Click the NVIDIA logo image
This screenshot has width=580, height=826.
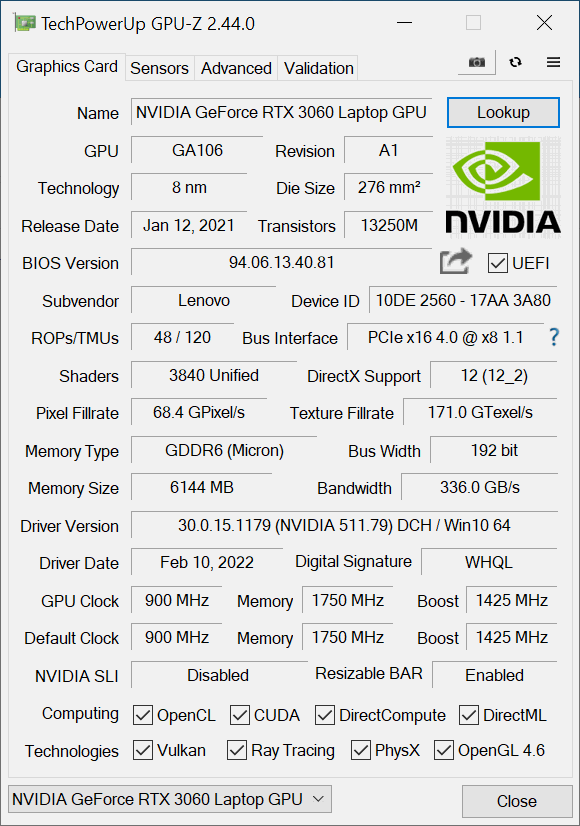[503, 185]
